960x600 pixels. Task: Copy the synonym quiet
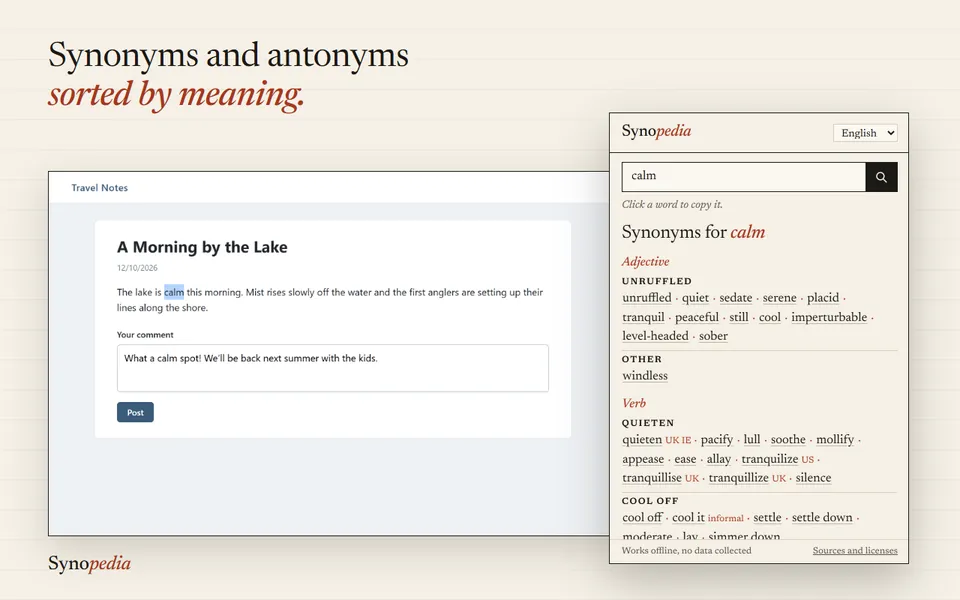tap(695, 298)
